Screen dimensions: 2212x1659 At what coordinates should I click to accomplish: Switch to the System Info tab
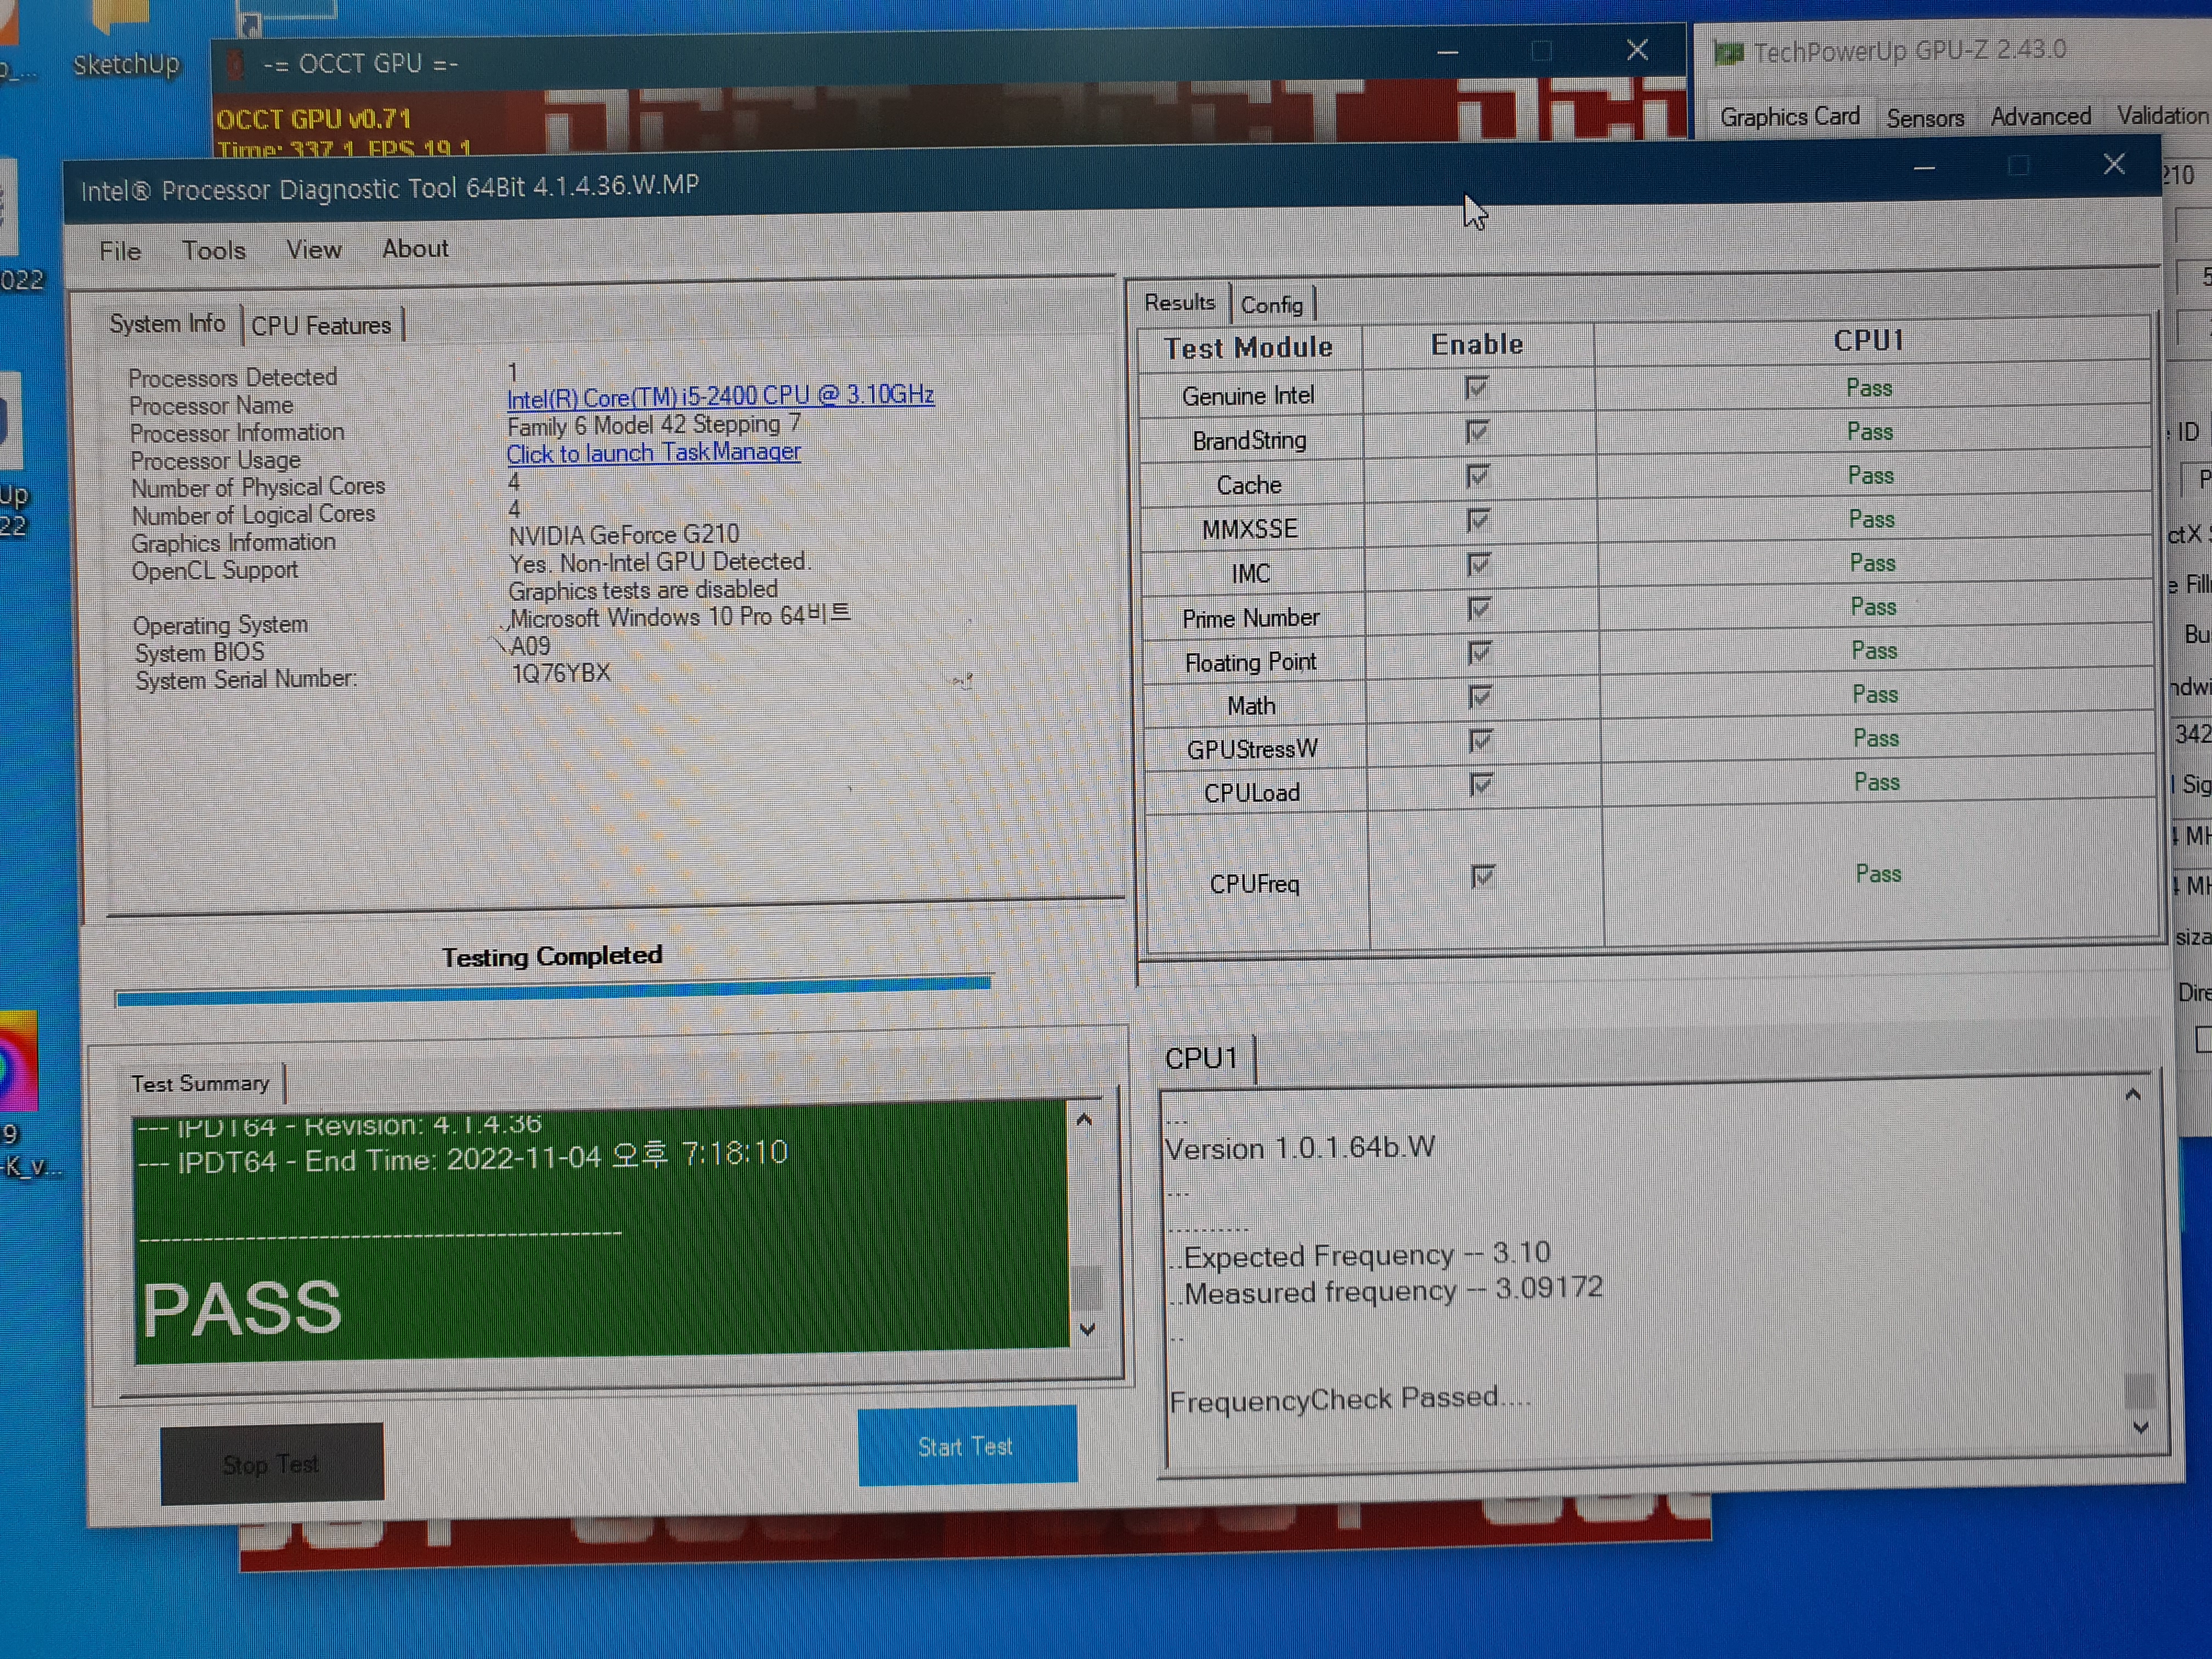(167, 324)
